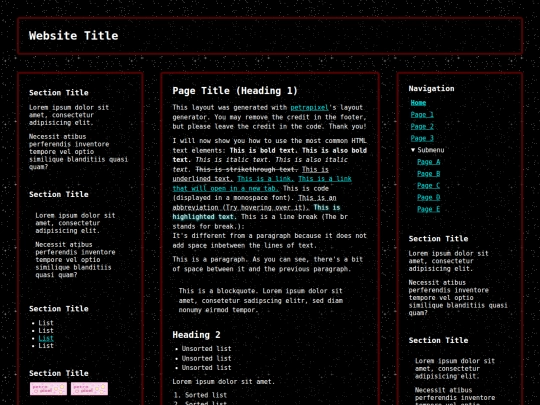Go to Page 1 in Navigation
The width and height of the screenshot is (540, 405).
(x=422, y=115)
